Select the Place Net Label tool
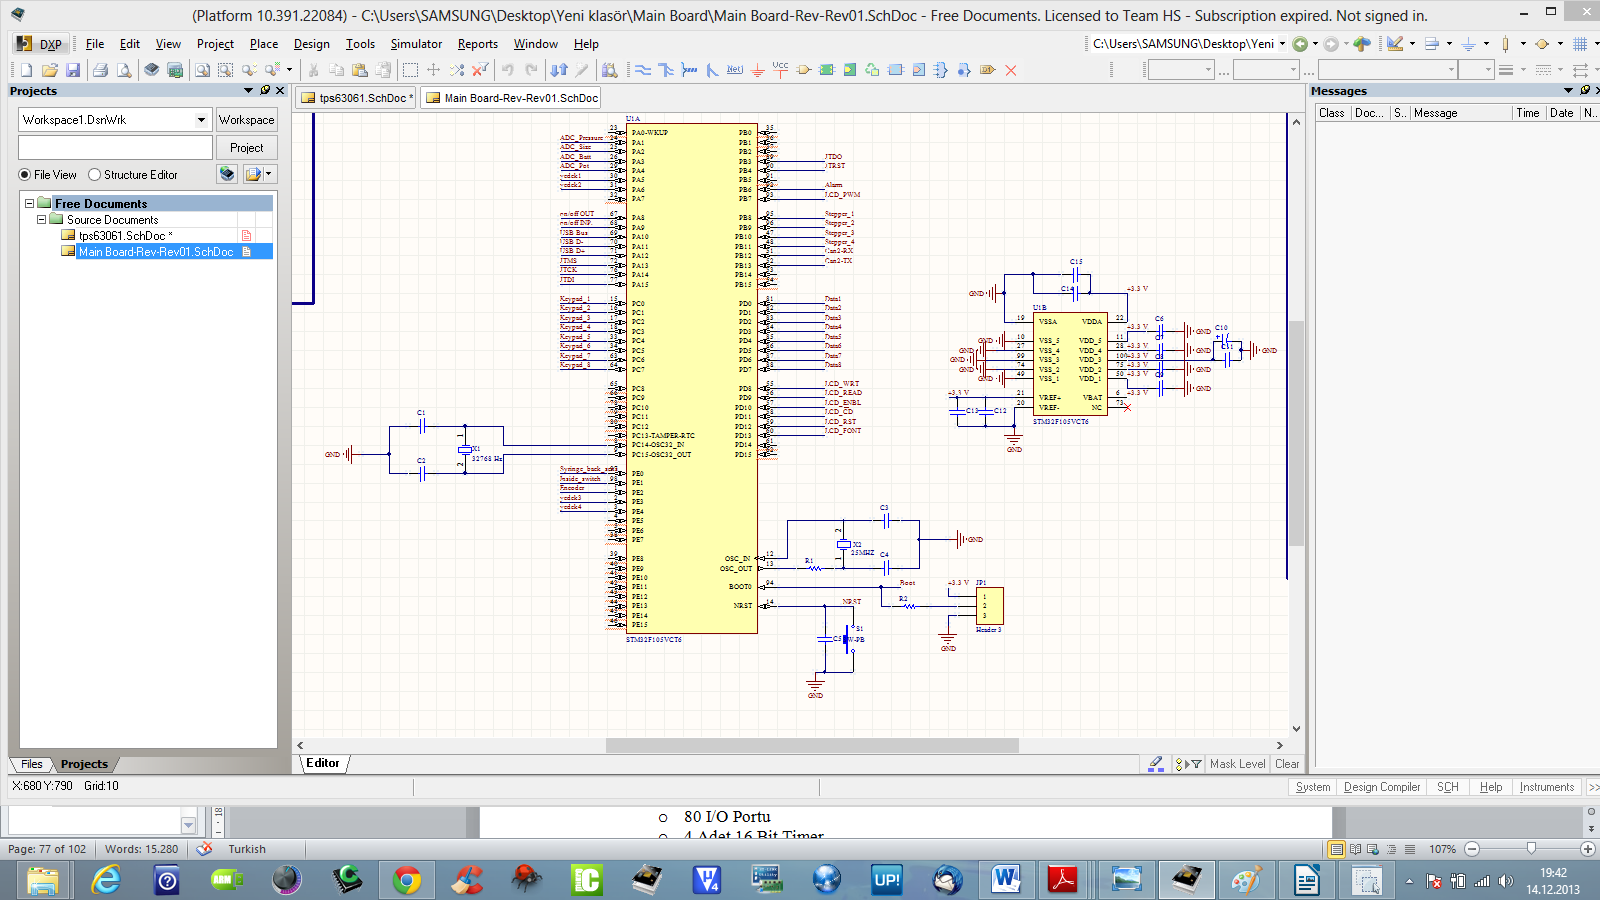This screenshot has height=900, width=1600. click(x=735, y=70)
